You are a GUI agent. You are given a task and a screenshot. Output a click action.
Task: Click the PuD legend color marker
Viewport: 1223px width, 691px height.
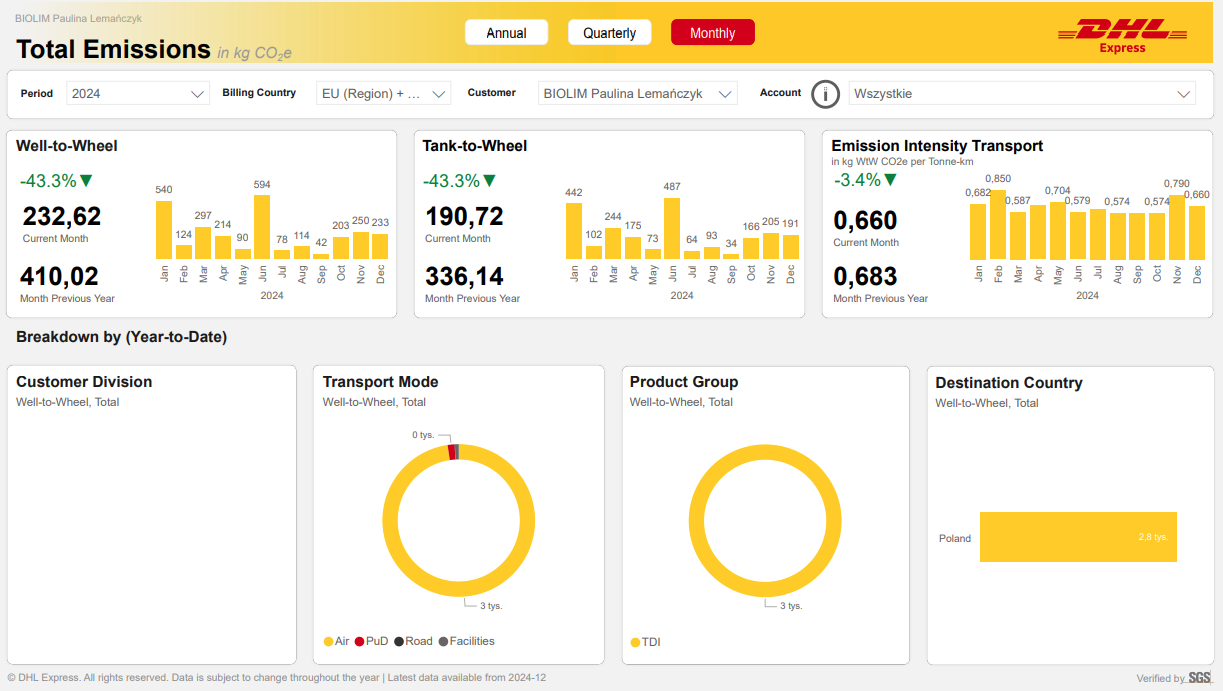click(x=360, y=642)
